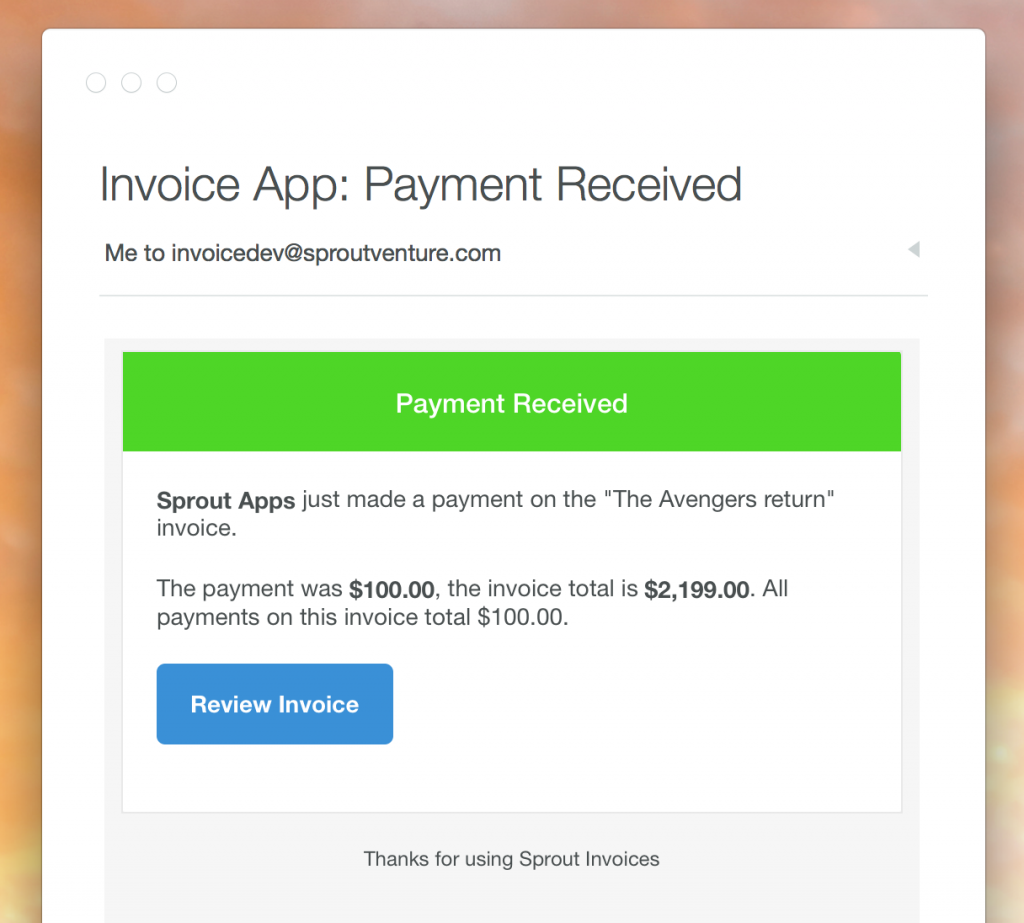This screenshot has height=923, width=1024.
Task: Expand recipient details with the gray triangle
Action: [x=913, y=250]
